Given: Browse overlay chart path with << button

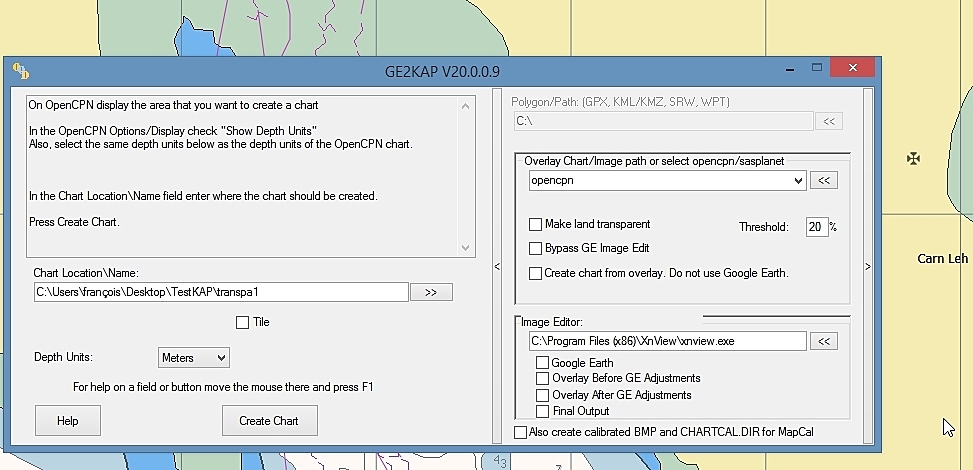Looking at the screenshot, I should (x=823, y=181).
